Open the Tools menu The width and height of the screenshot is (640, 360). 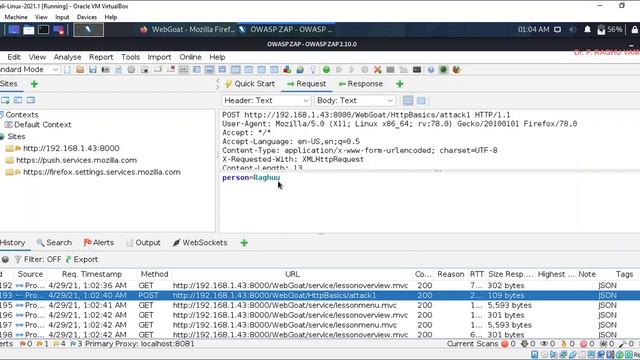point(130,57)
